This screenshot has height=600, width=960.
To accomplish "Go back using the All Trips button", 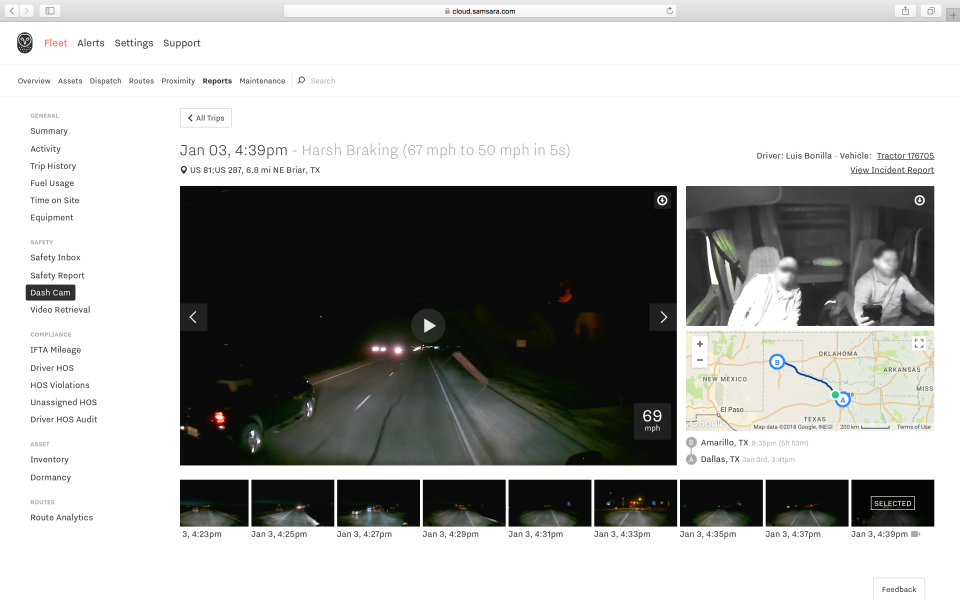I will pos(205,117).
